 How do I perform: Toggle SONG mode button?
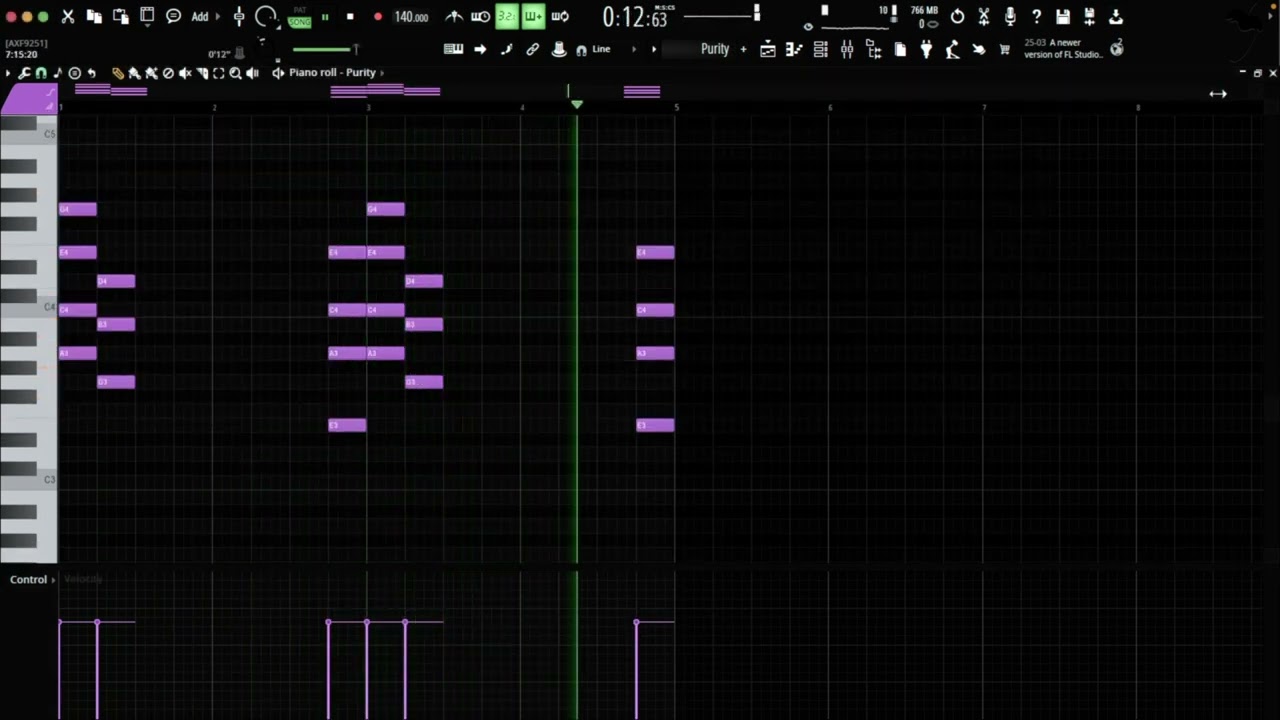point(300,21)
